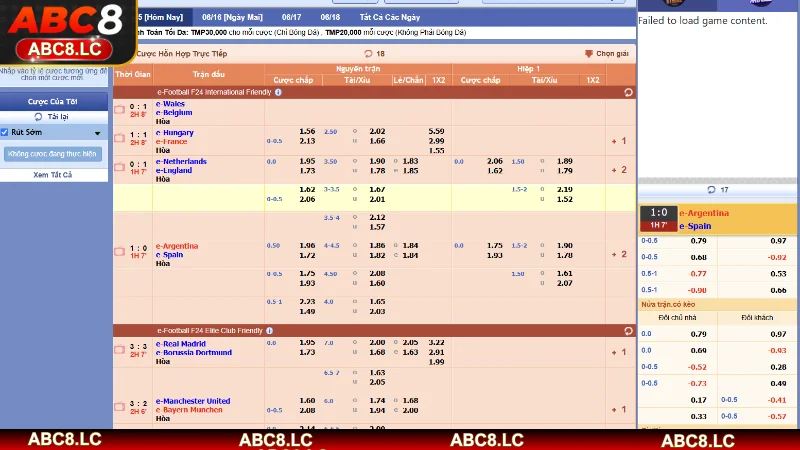Screen dimensions: 800x450
Task: Switch to the 06/16 Ngày Mai tab
Action: pyautogui.click(x=232, y=17)
